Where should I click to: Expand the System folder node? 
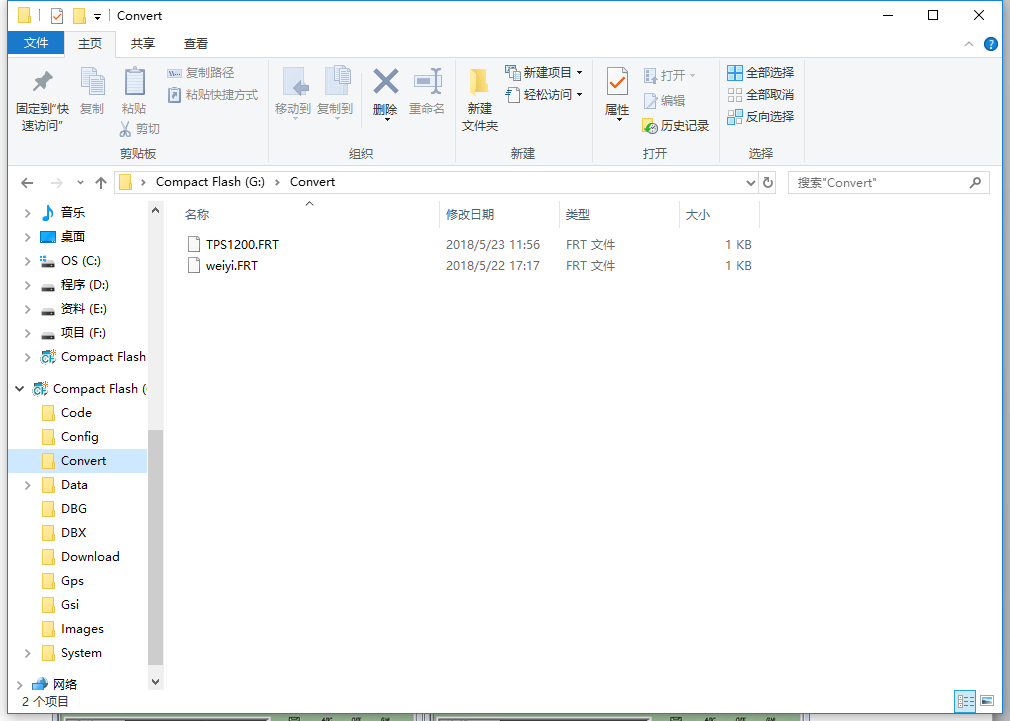pos(27,653)
